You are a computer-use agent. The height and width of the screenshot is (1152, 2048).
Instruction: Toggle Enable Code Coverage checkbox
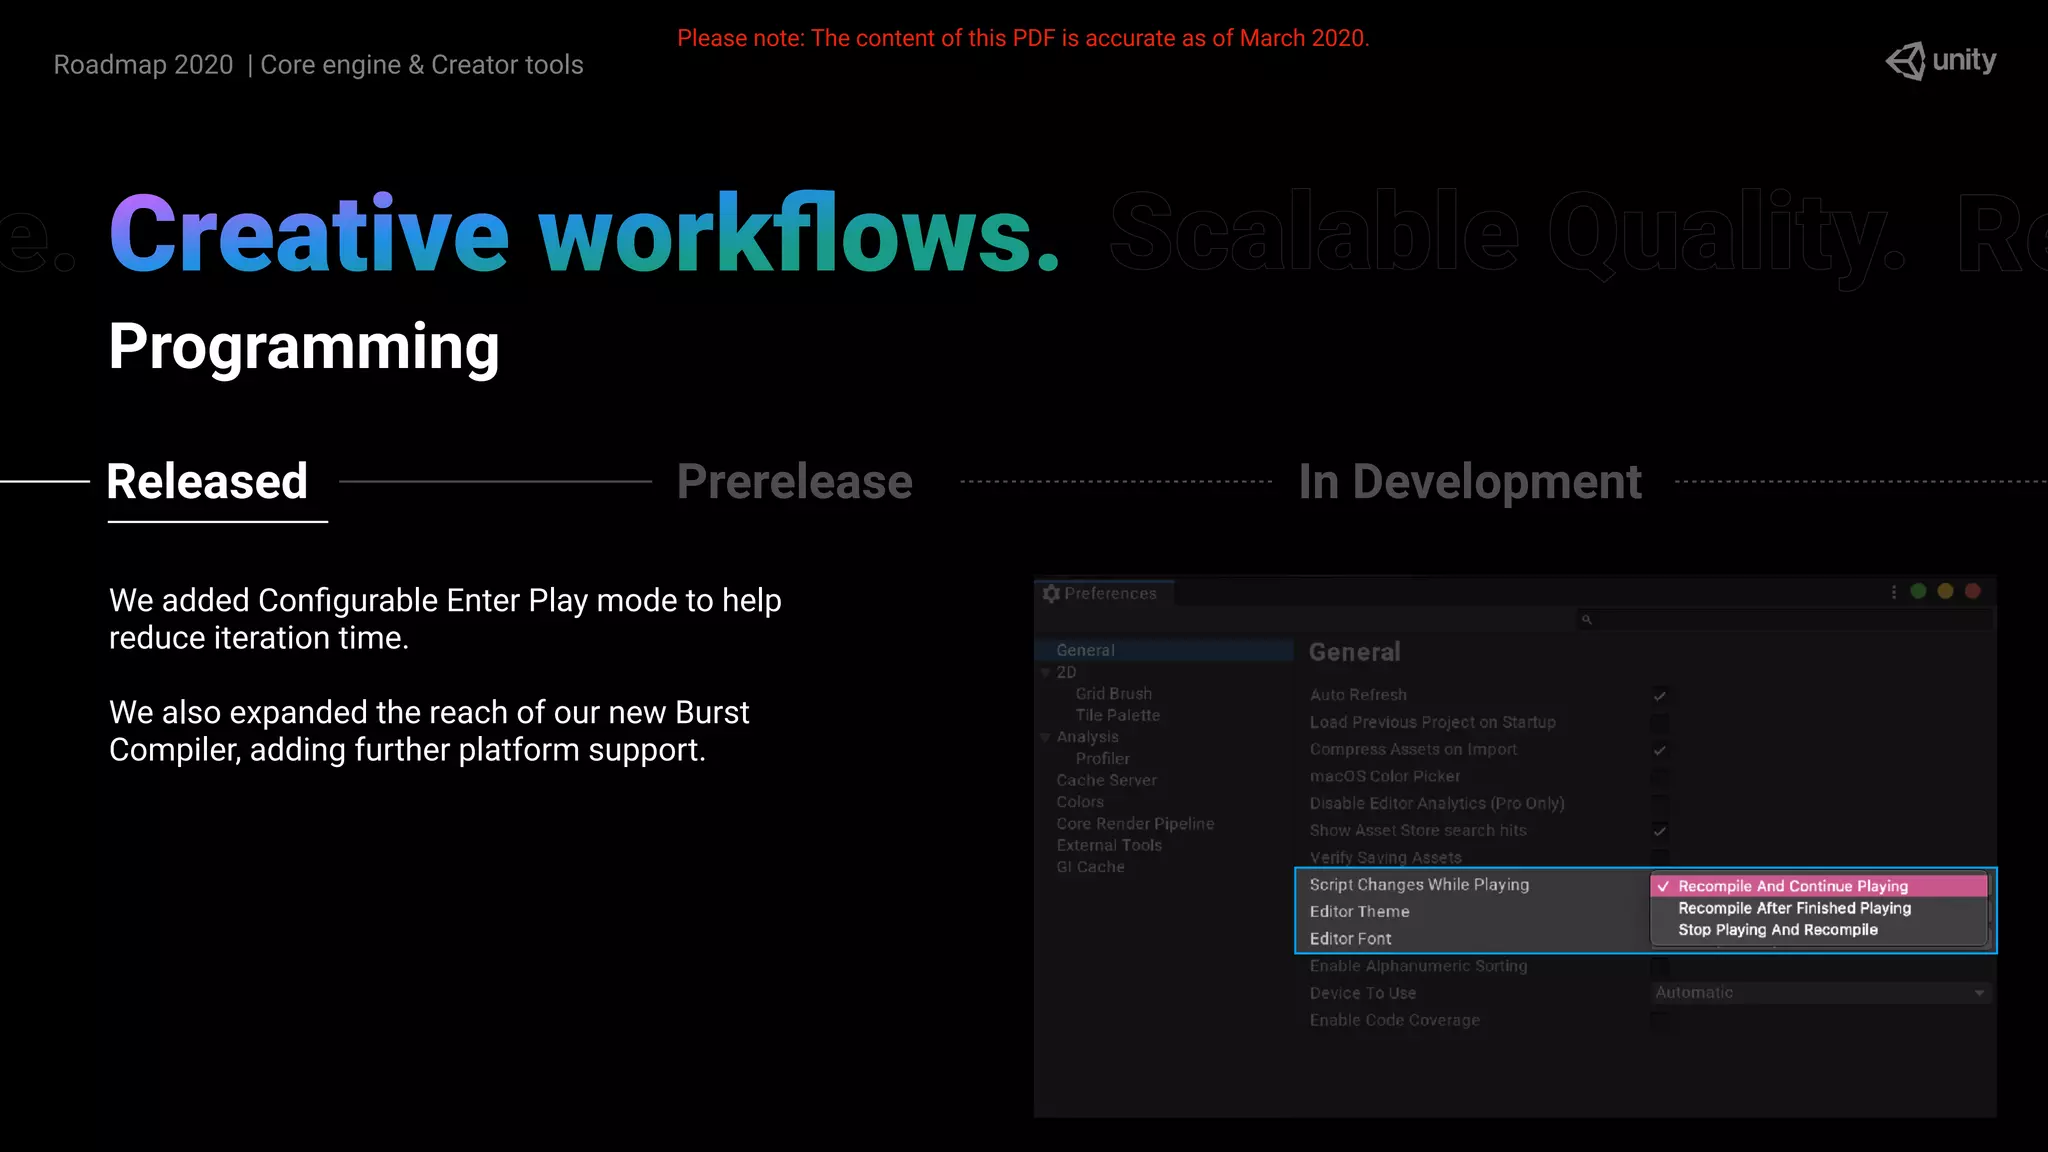point(1660,1020)
